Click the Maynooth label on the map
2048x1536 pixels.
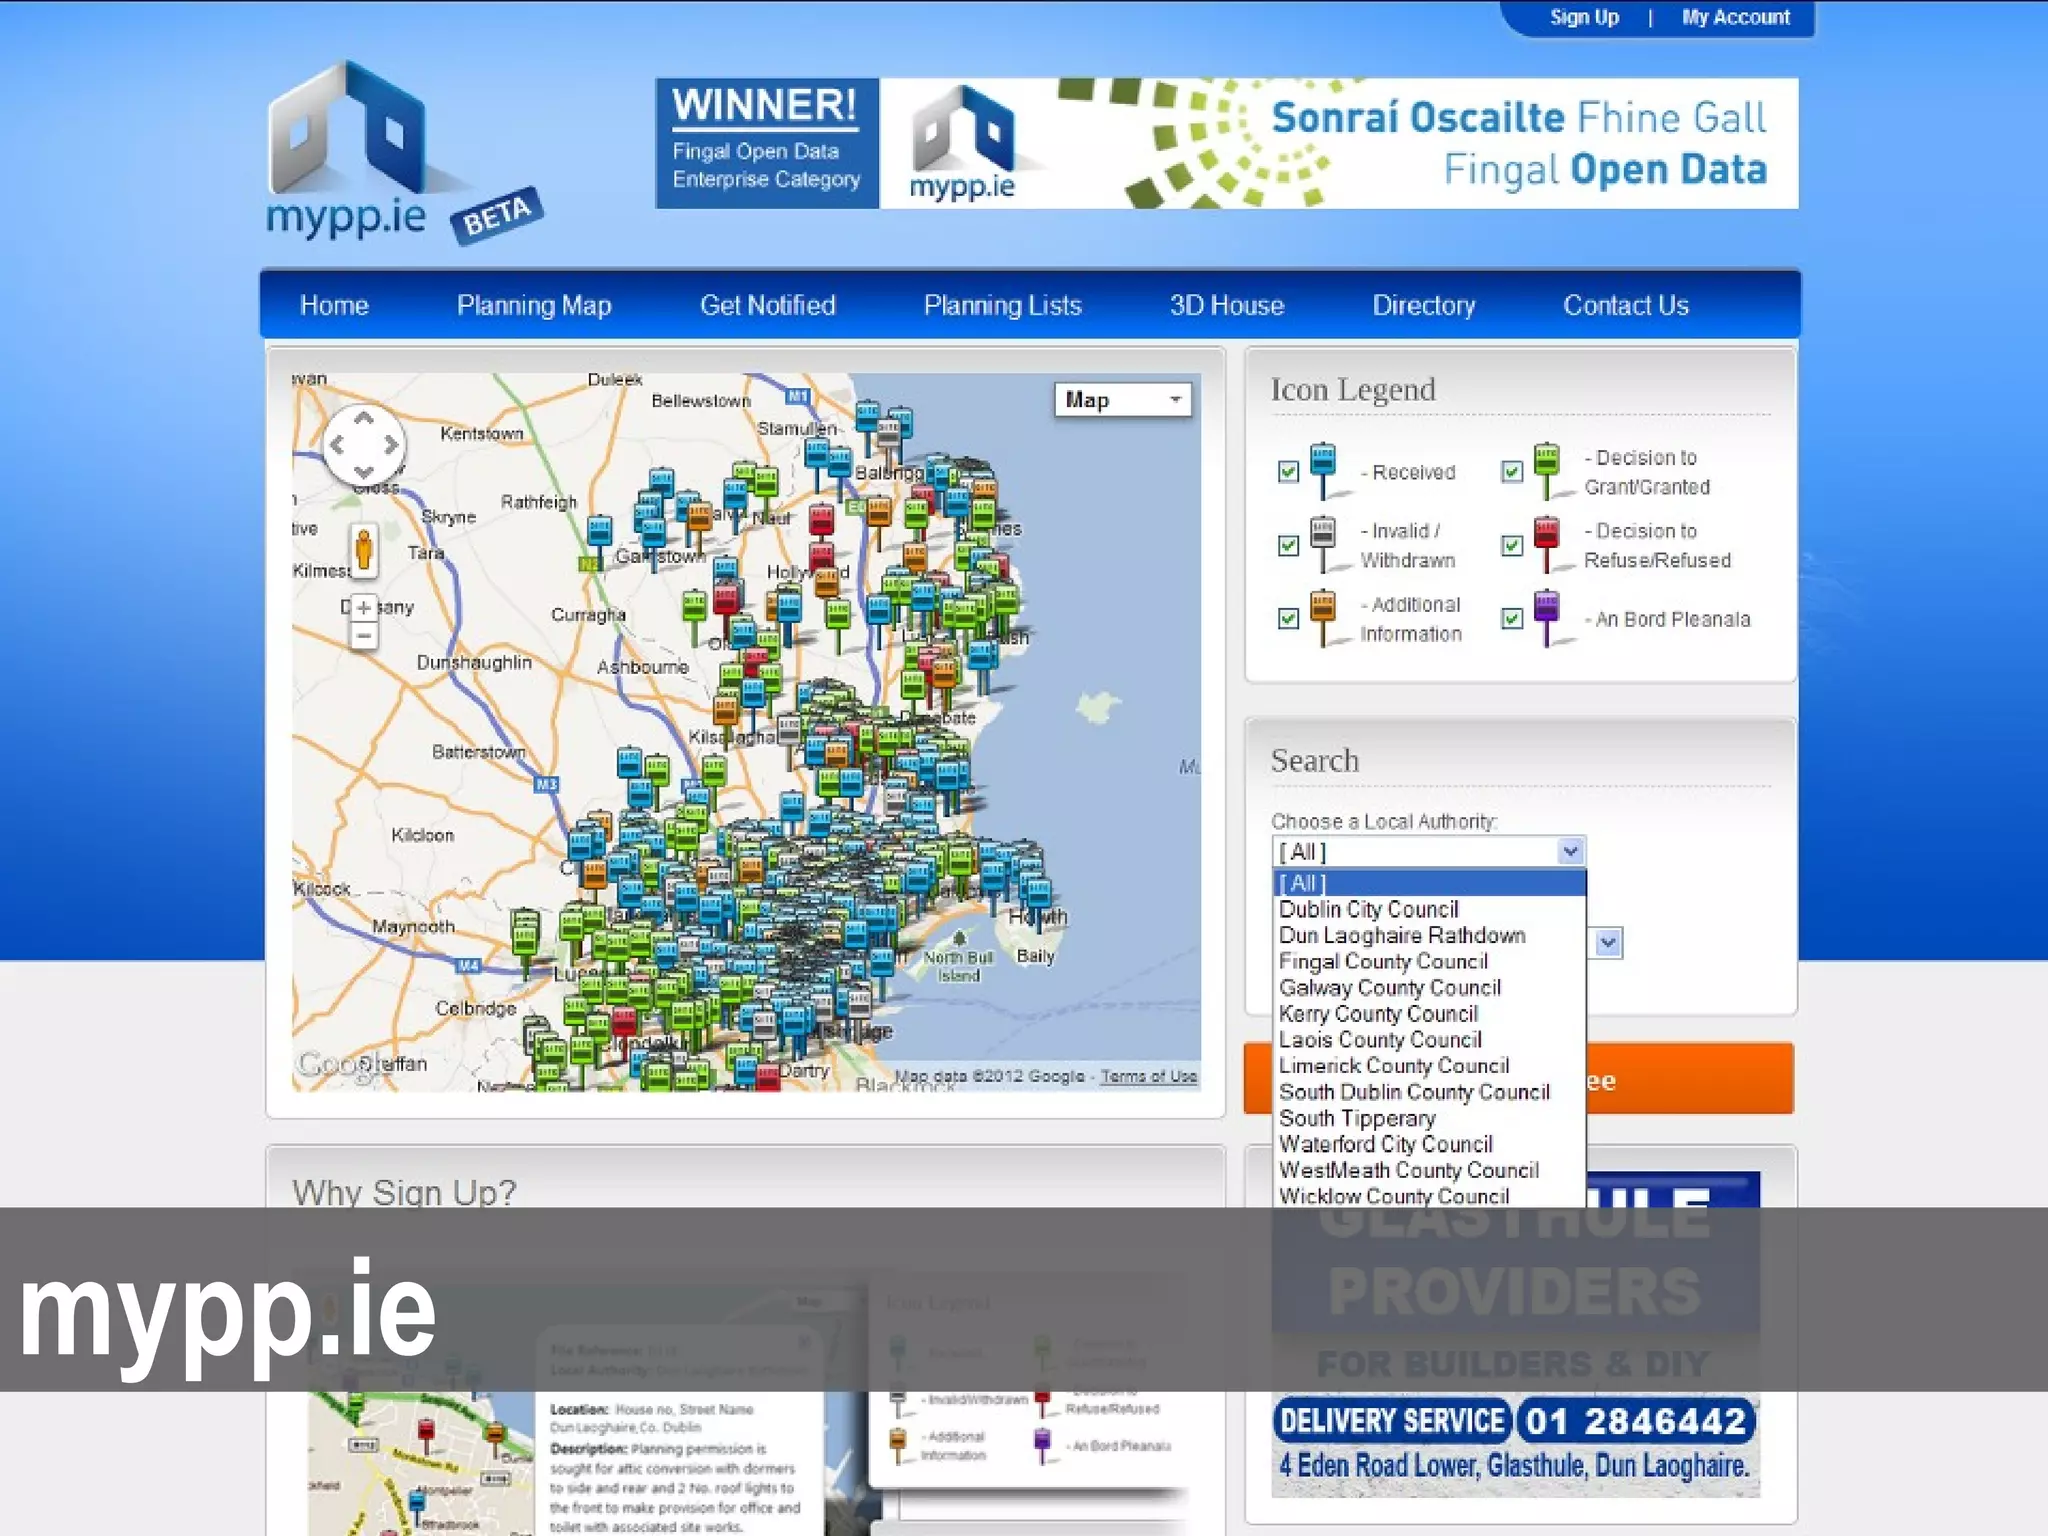[x=413, y=927]
